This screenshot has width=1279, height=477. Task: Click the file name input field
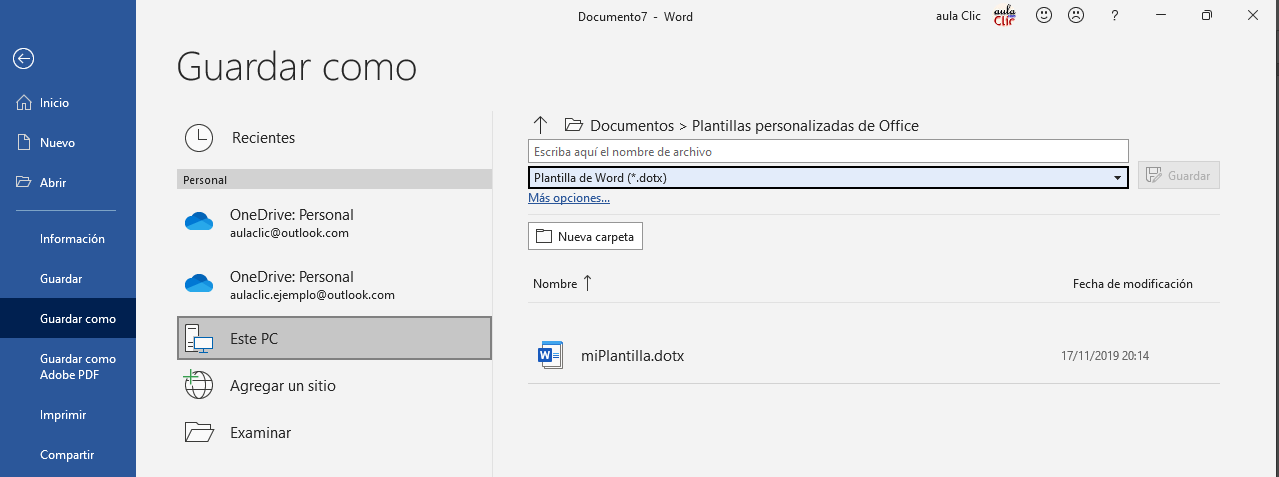[827, 152]
